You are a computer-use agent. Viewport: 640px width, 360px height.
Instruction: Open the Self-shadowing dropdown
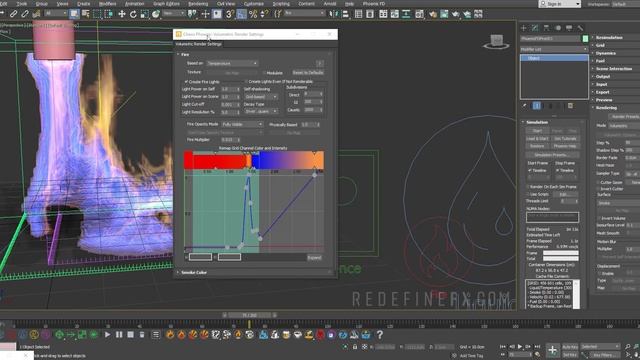261,96
